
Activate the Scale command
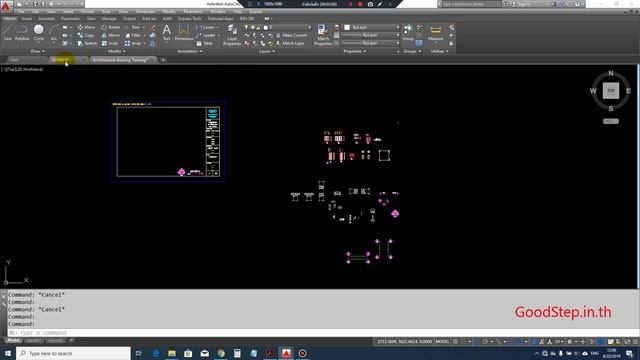(110, 43)
